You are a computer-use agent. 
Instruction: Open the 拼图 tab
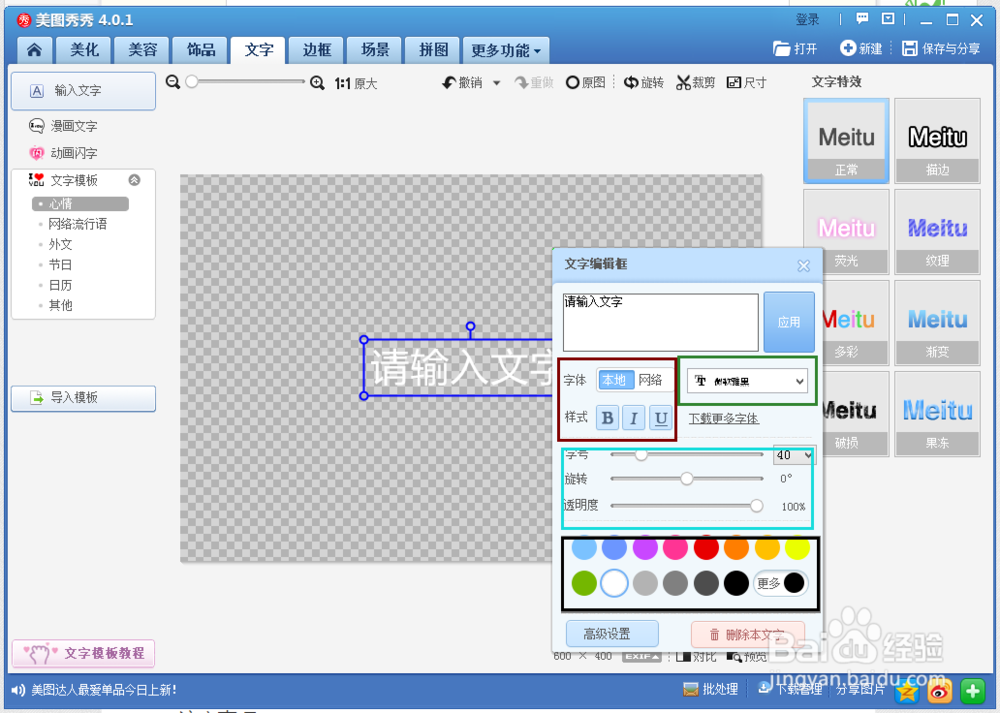(x=434, y=50)
